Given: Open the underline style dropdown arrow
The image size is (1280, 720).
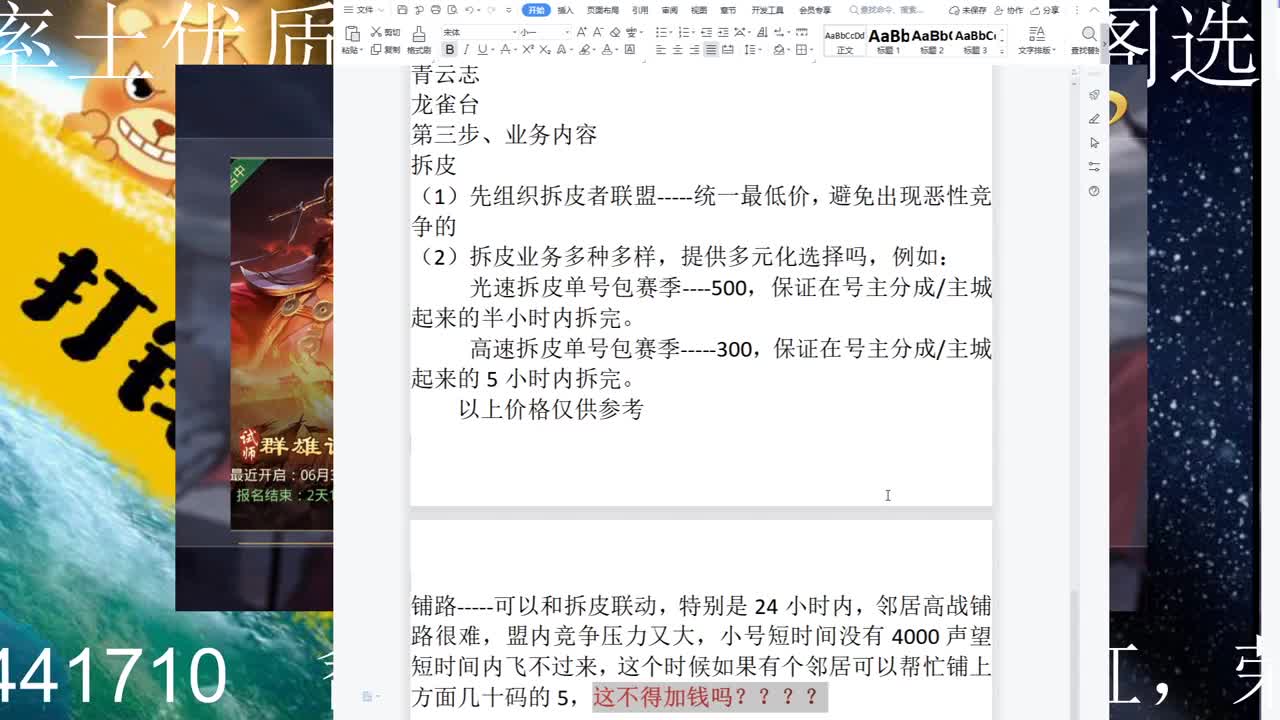Looking at the screenshot, I should [x=493, y=49].
